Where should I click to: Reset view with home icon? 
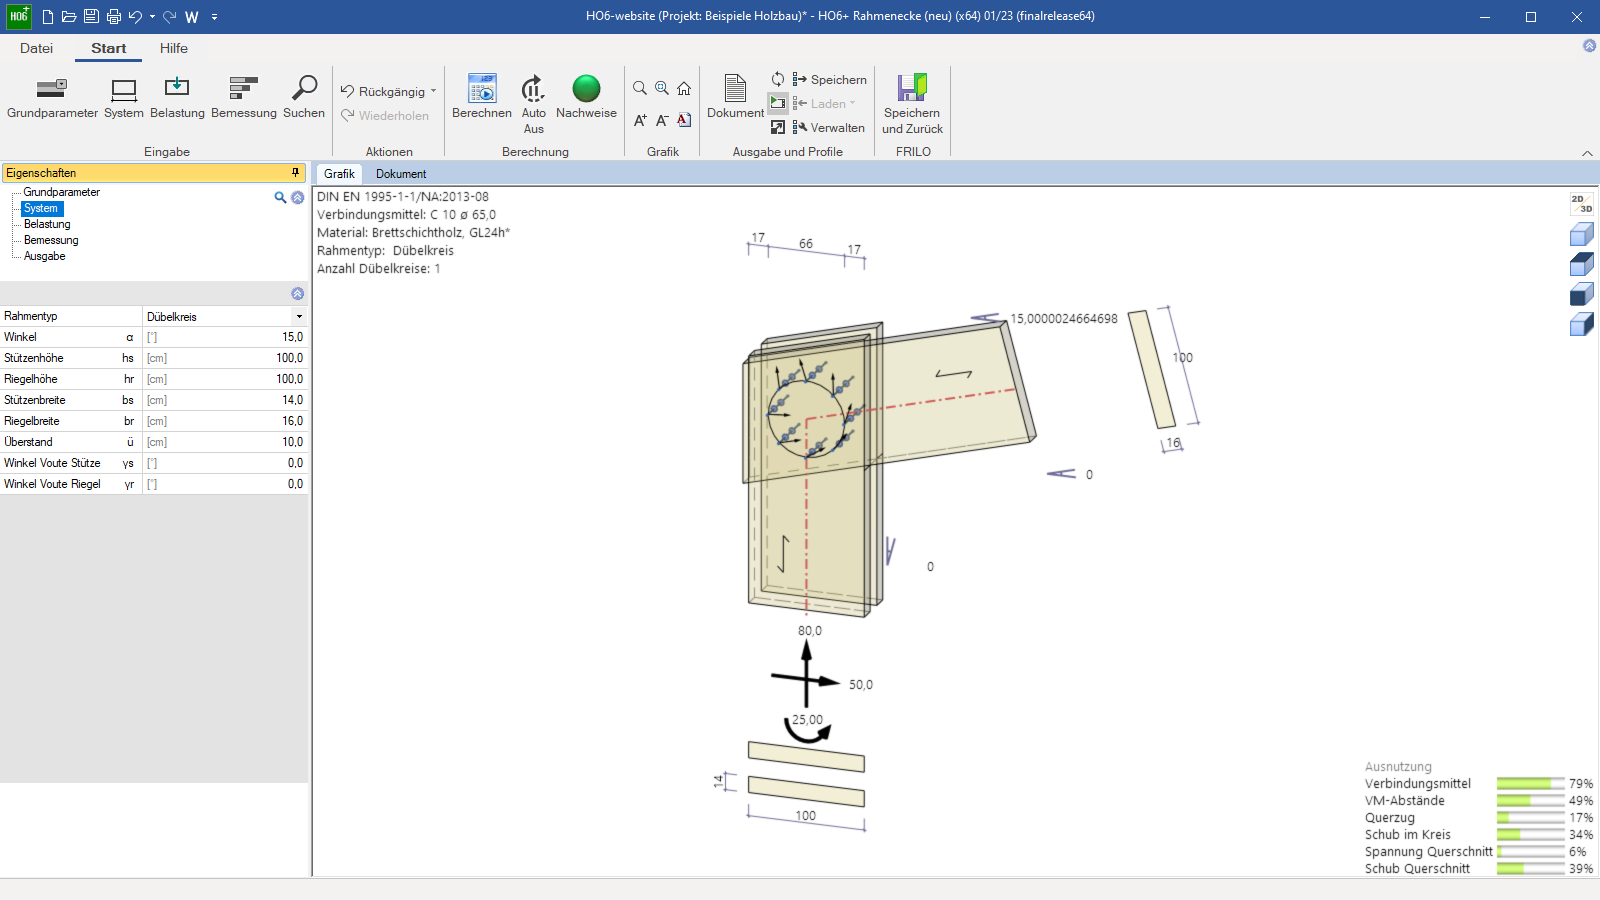point(684,88)
